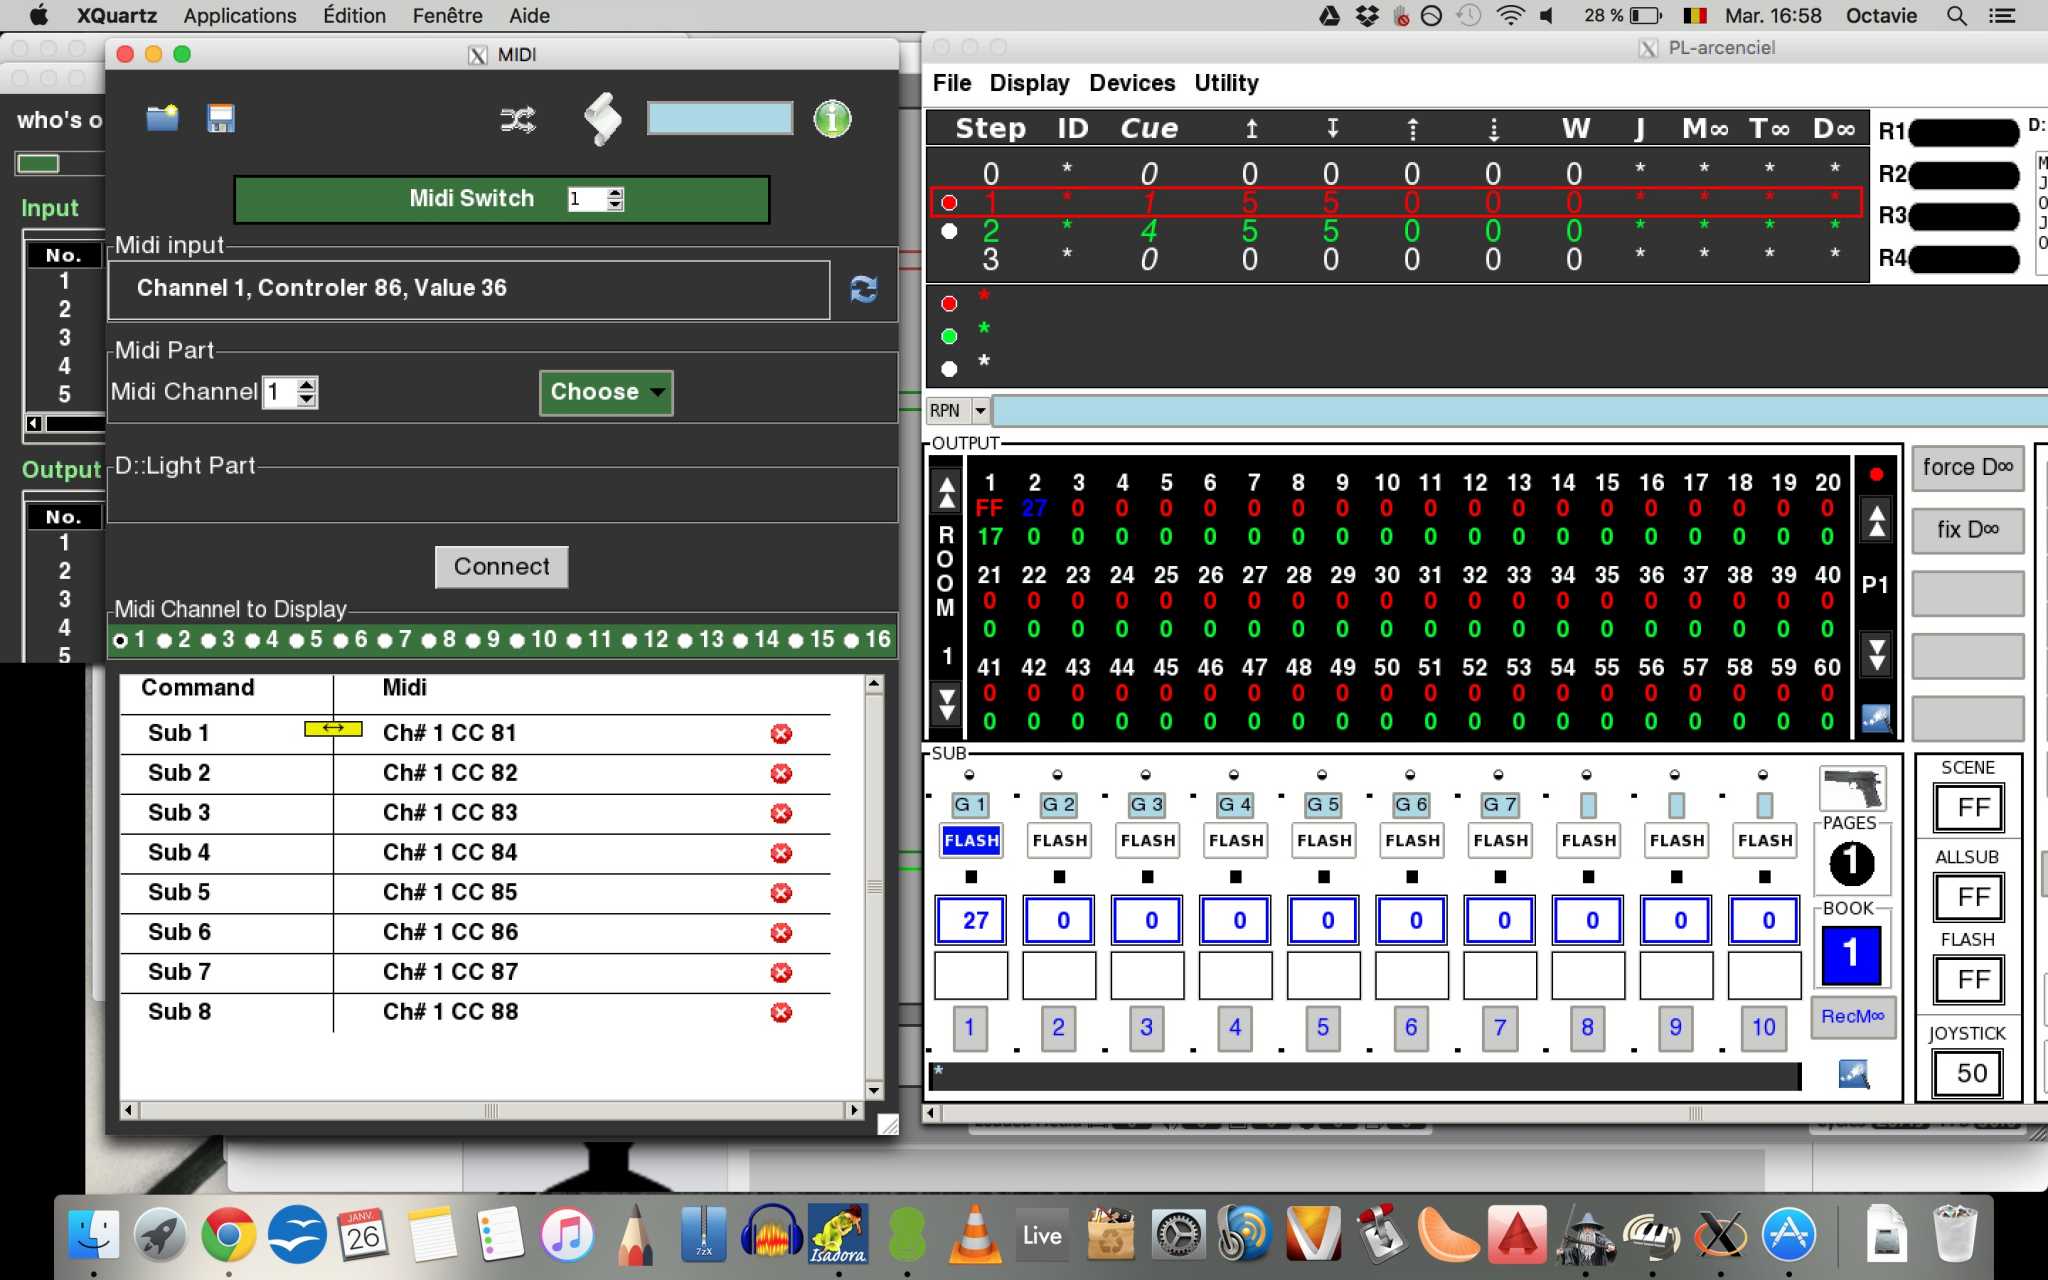2048x1280 pixels.
Task: Click the force D∞ button
Action: [1966, 467]
